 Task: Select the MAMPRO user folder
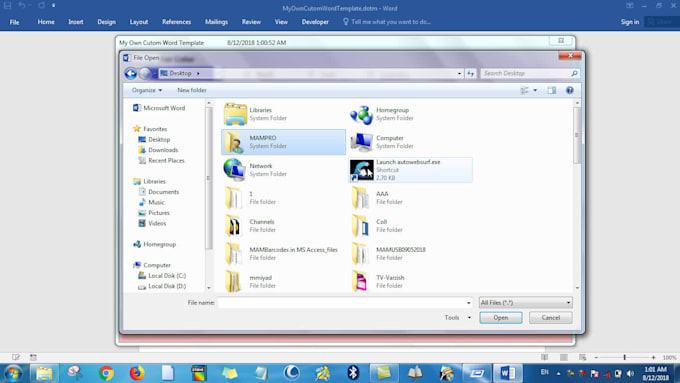[284, 142]
